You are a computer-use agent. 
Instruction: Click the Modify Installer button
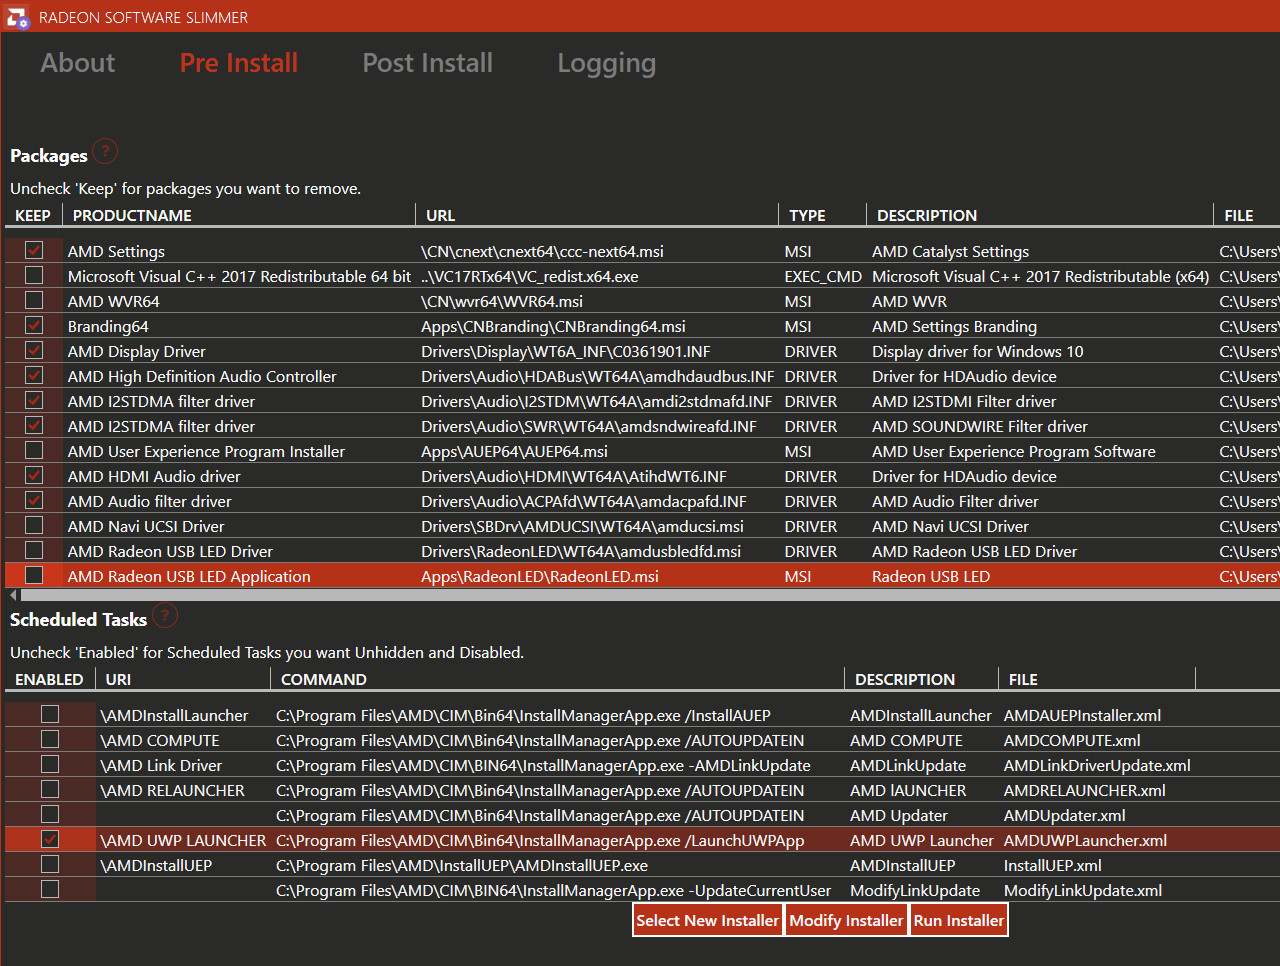pos(846,920)
